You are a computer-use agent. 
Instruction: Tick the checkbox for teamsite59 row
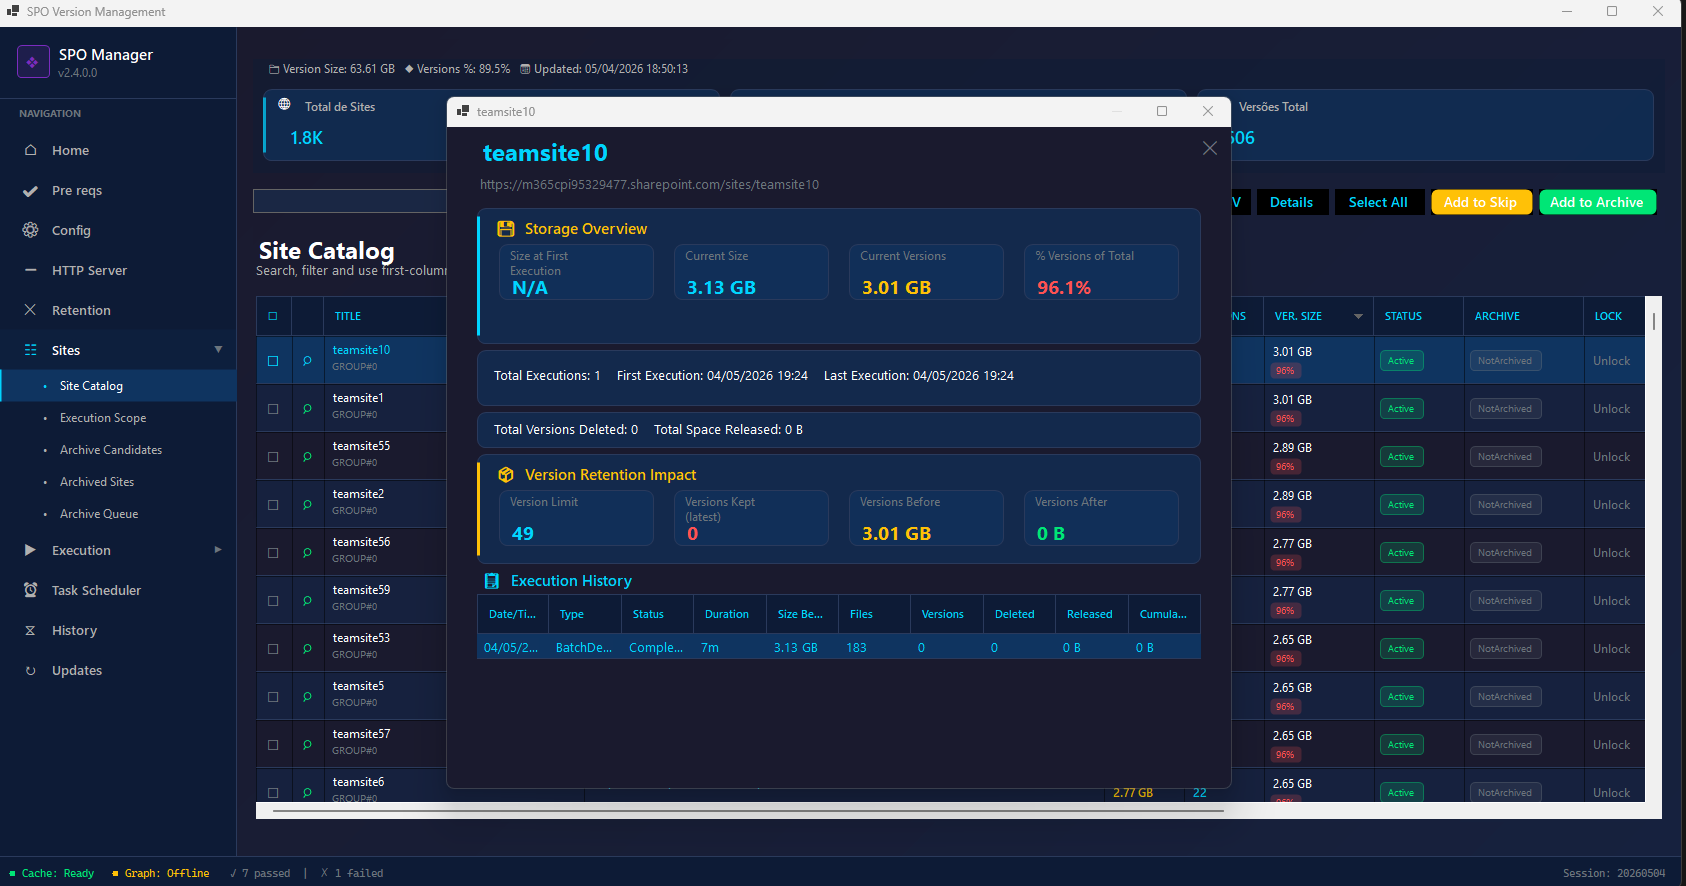[273, 601]
